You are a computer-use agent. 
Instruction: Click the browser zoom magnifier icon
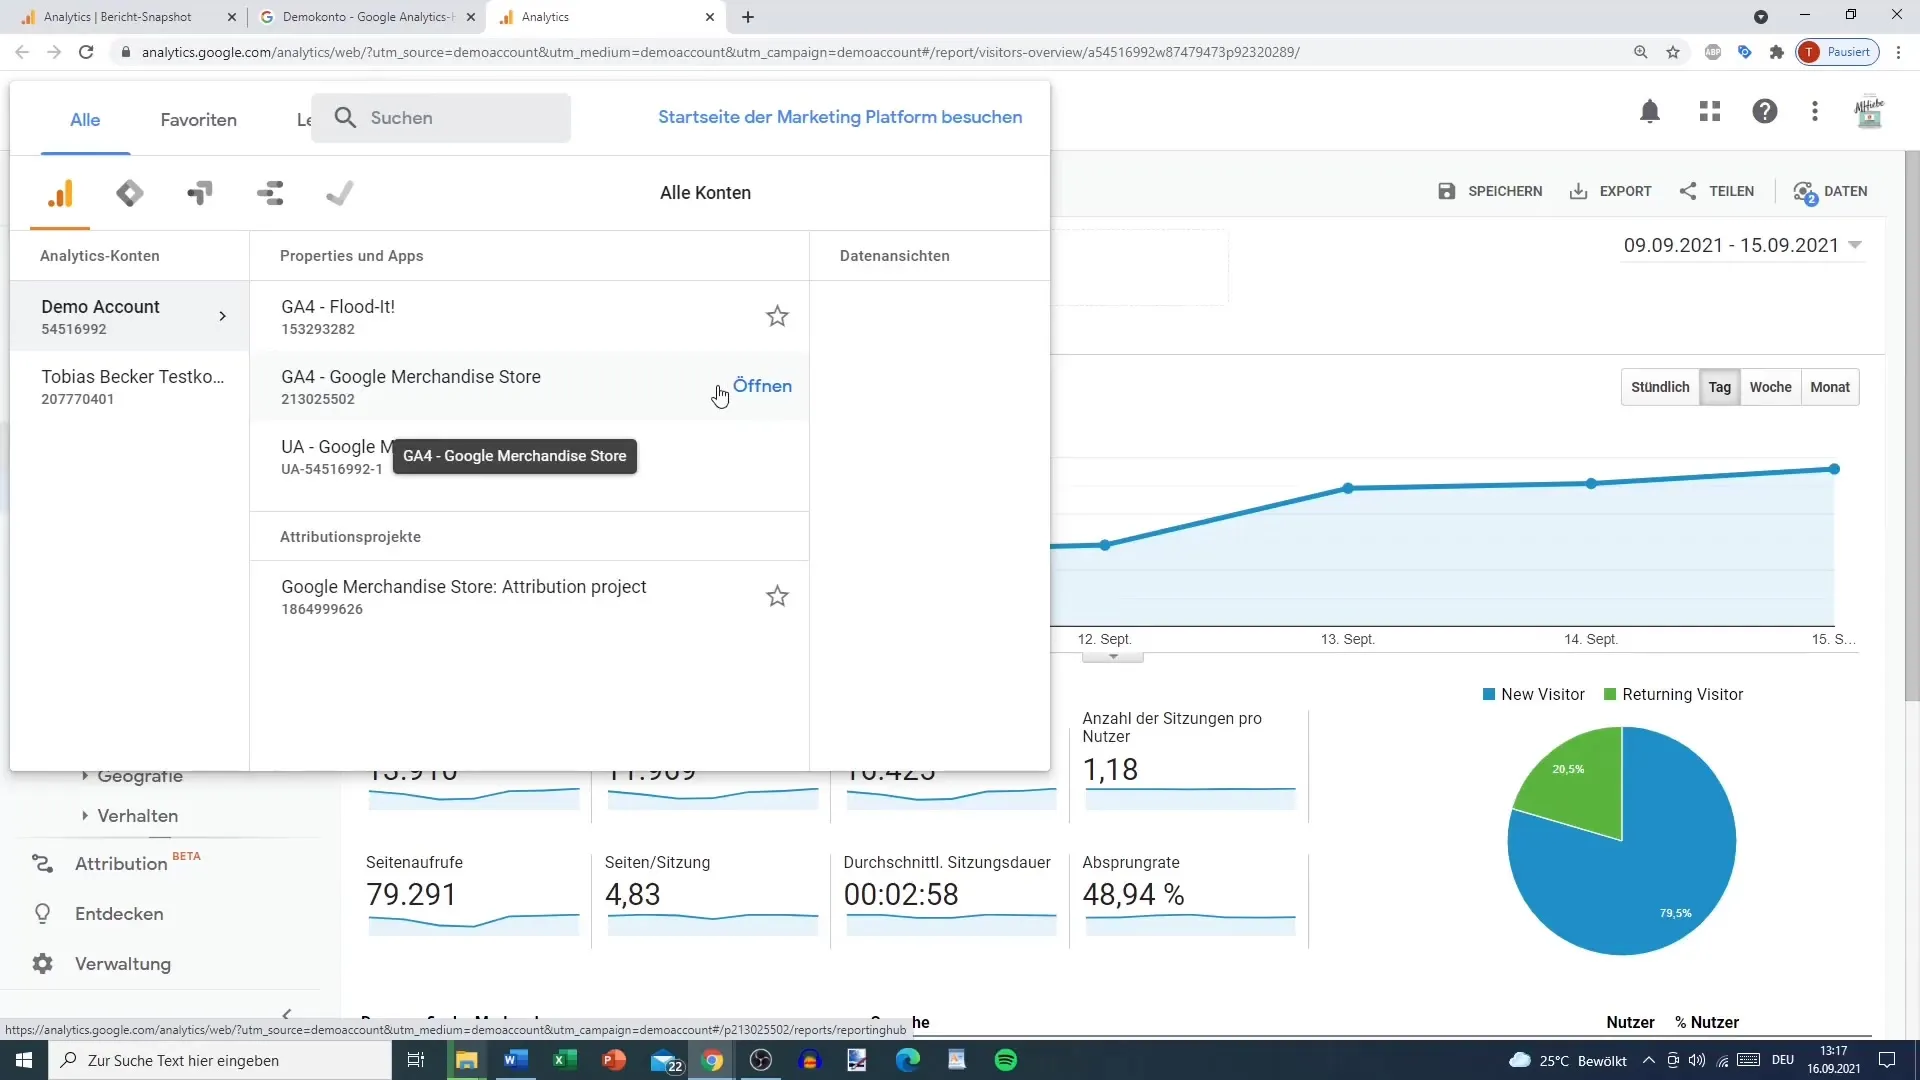click(1641, 52)
